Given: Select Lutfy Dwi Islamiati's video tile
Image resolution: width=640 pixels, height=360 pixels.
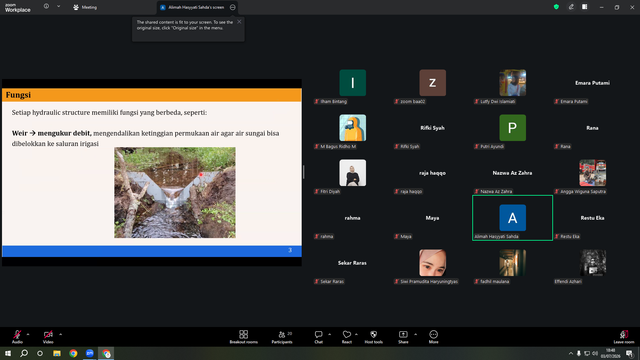Looking at the screenshot, I should point(513,83).
